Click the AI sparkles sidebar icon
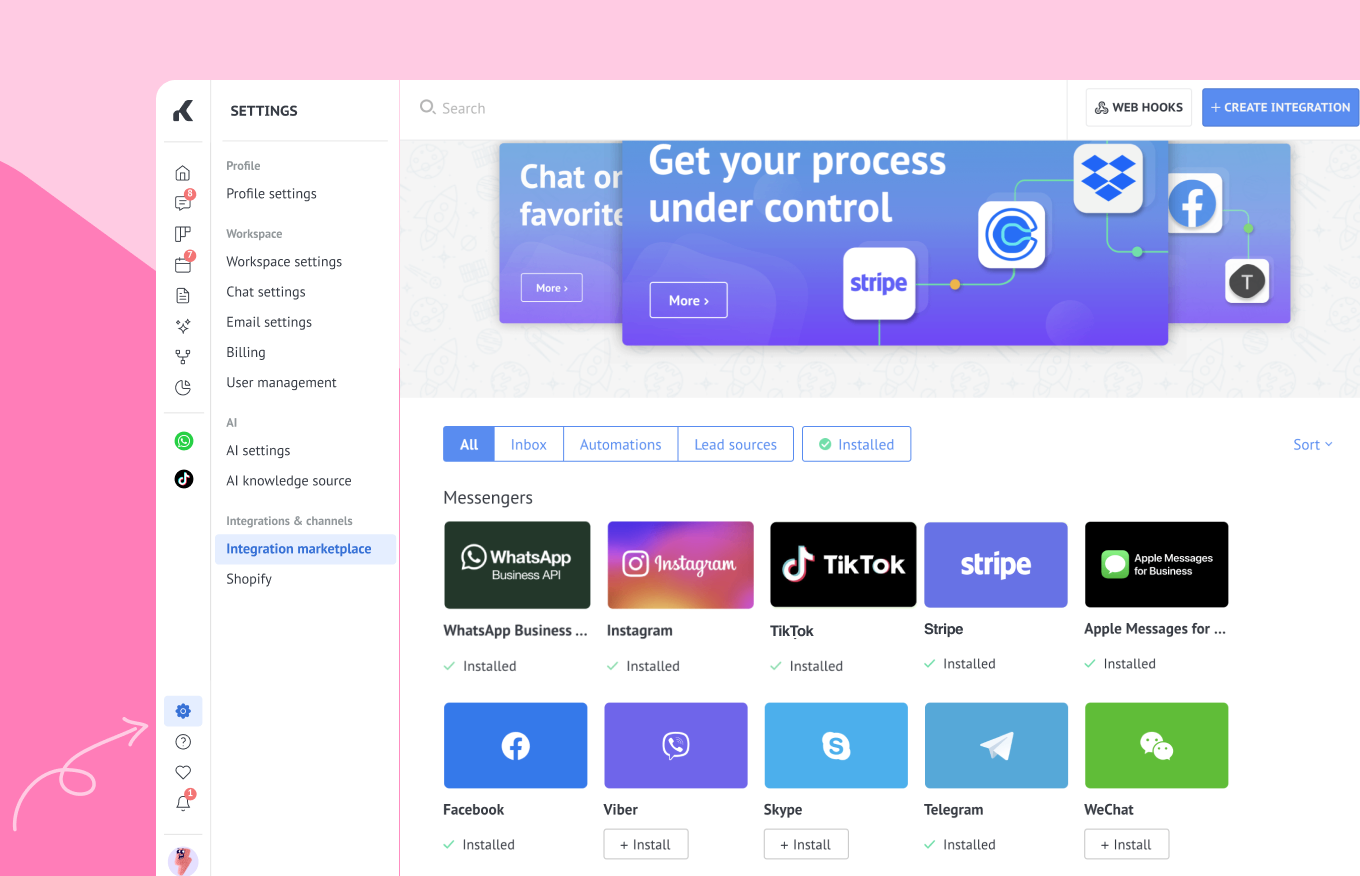 pos(183,326)
